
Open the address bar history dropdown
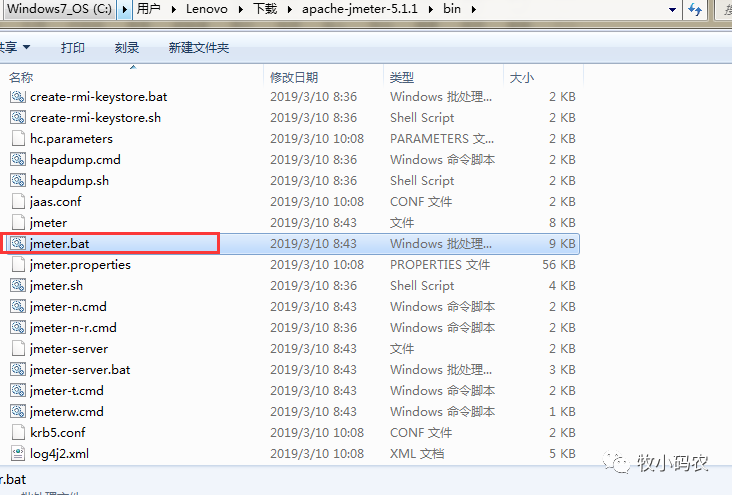coord(672,9)
